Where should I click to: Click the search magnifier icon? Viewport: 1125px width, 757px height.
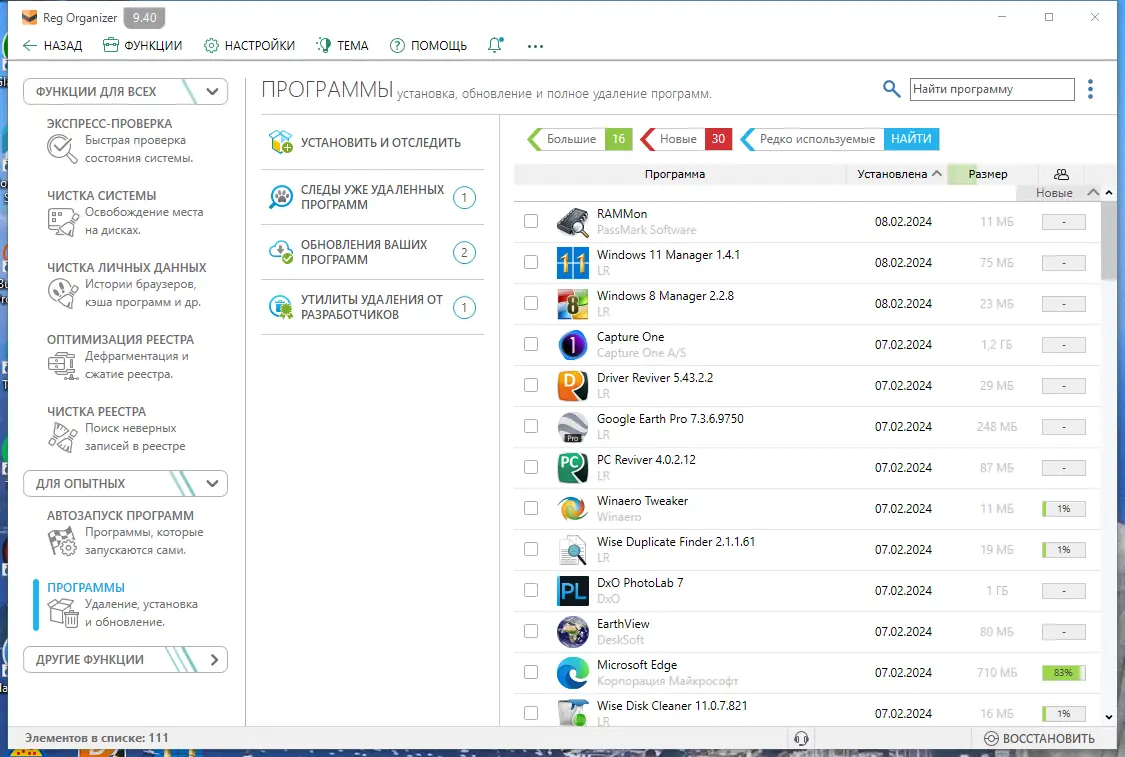pyautogui.click(x=891, y=88)
